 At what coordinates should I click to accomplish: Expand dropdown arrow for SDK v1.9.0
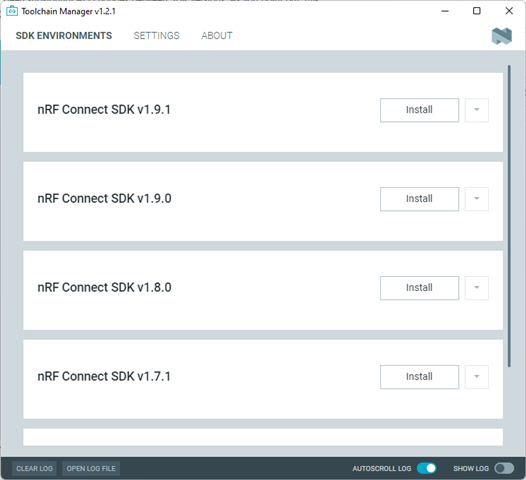477,199
